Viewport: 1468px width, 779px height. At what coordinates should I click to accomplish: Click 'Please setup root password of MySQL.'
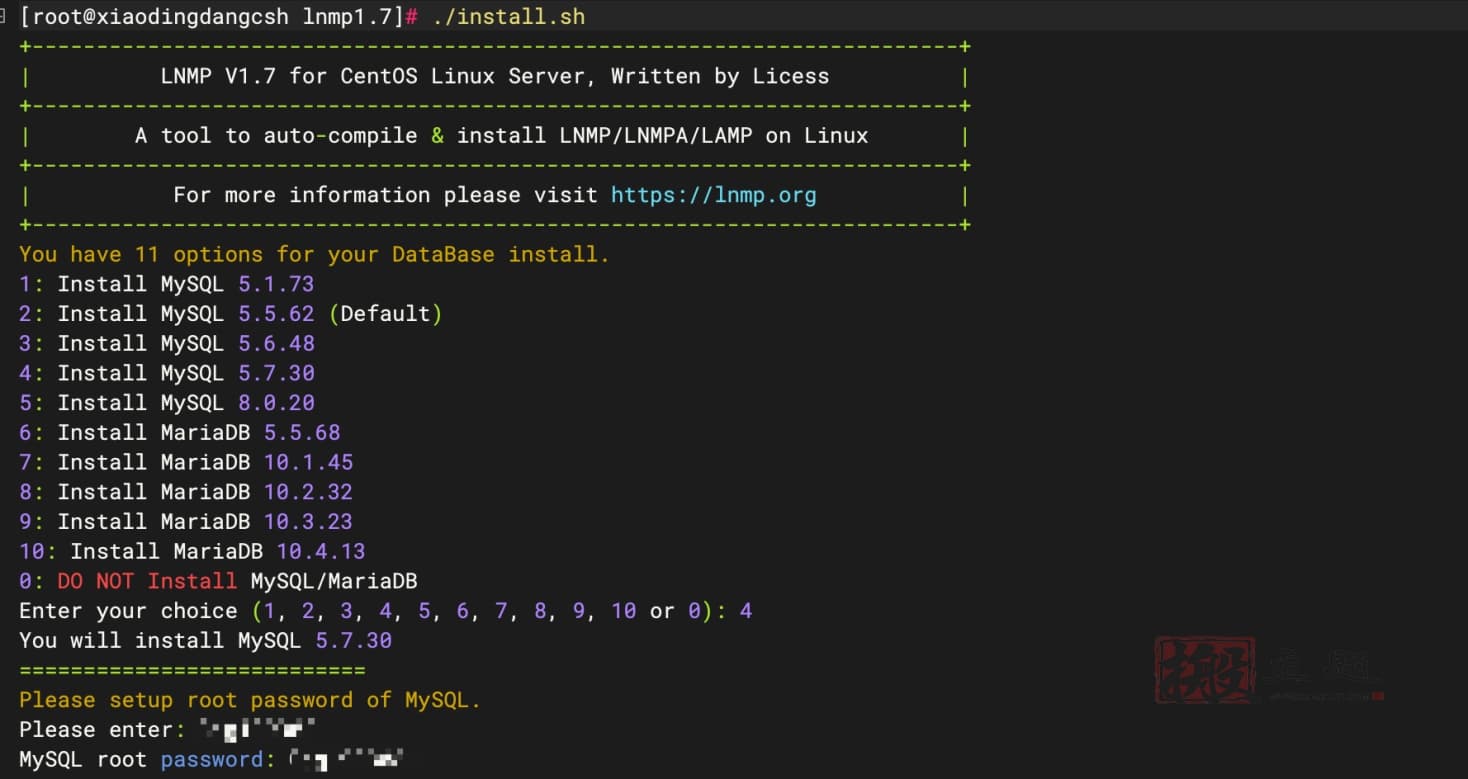(250, 700)
